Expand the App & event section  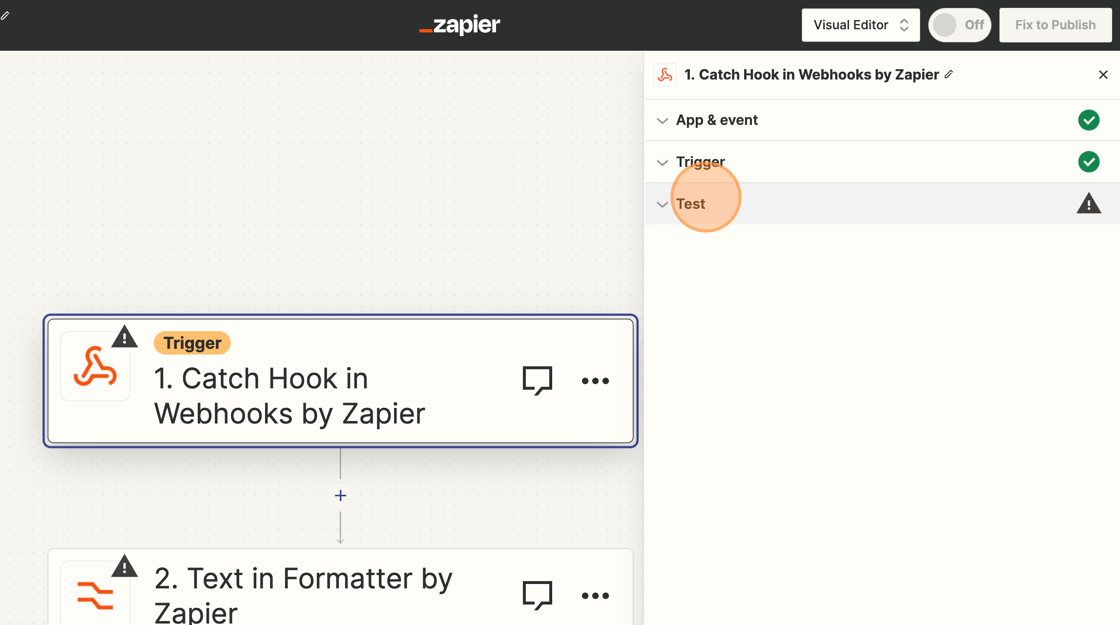click(882, 120)
